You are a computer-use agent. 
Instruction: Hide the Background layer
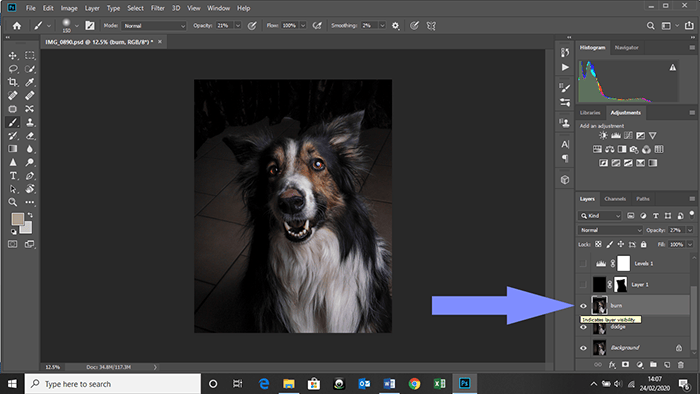point(583,348)
